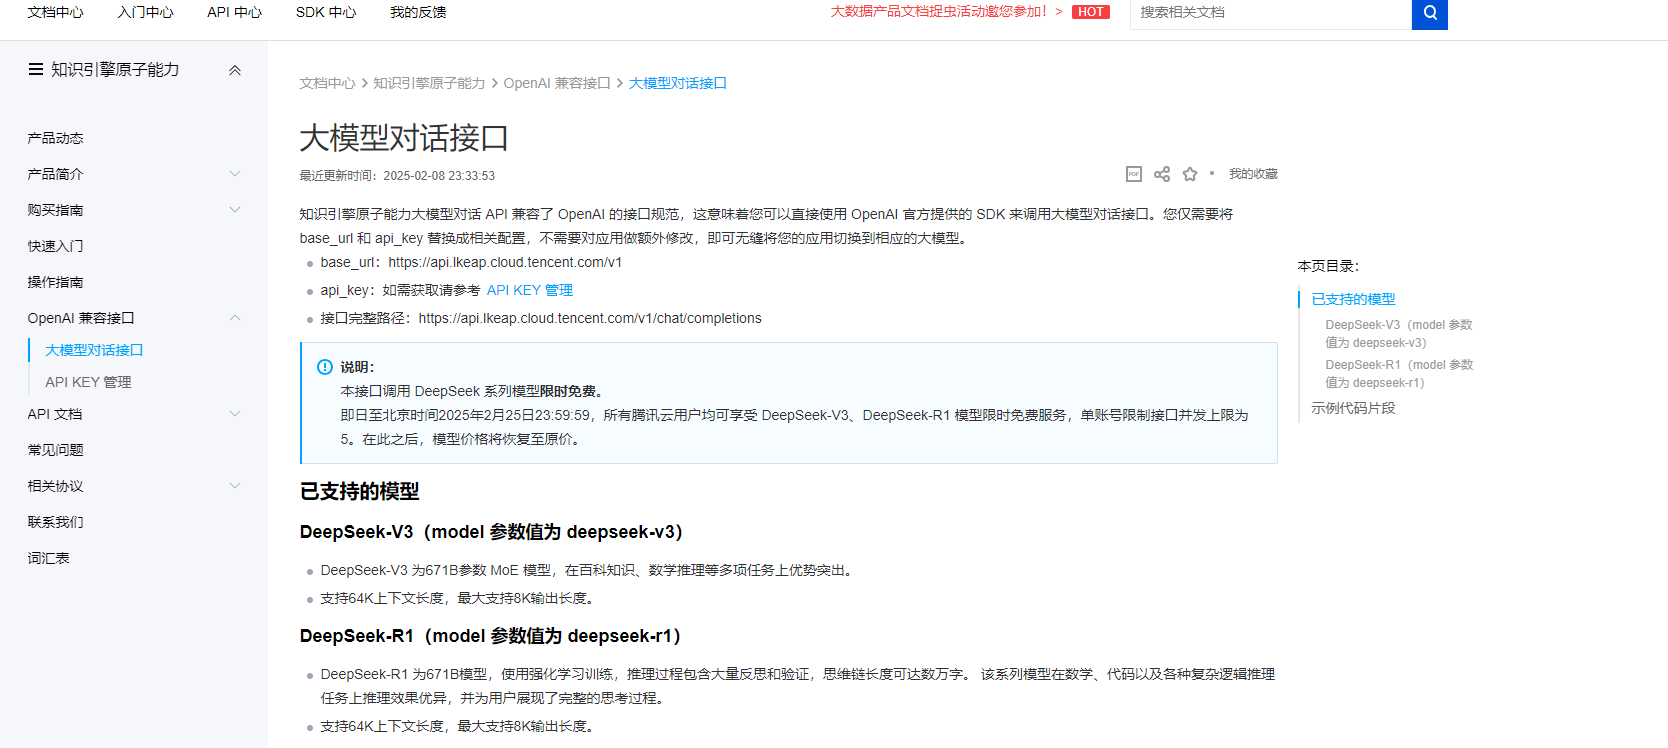Click the 搜索相关文档 search field
The height and width of the screenshot is (748, 1668).
click(x=1270, y=13)
